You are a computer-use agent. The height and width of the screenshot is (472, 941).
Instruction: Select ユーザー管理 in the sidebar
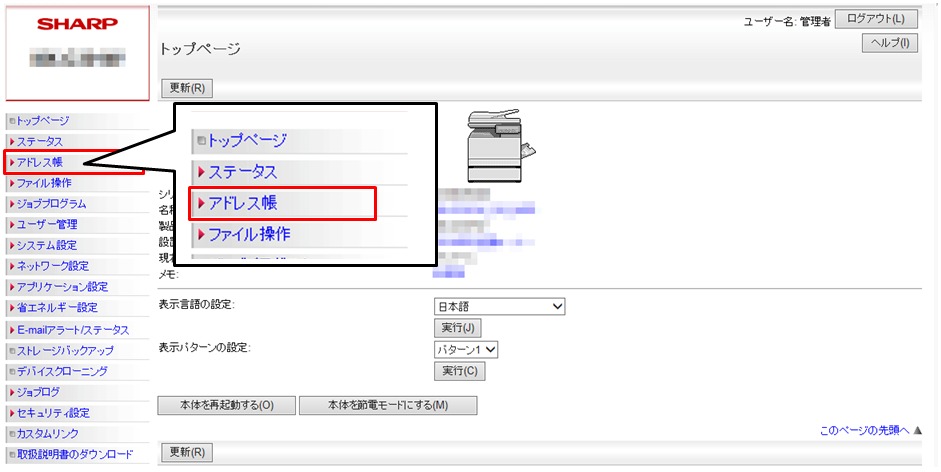tap(47, 224)
